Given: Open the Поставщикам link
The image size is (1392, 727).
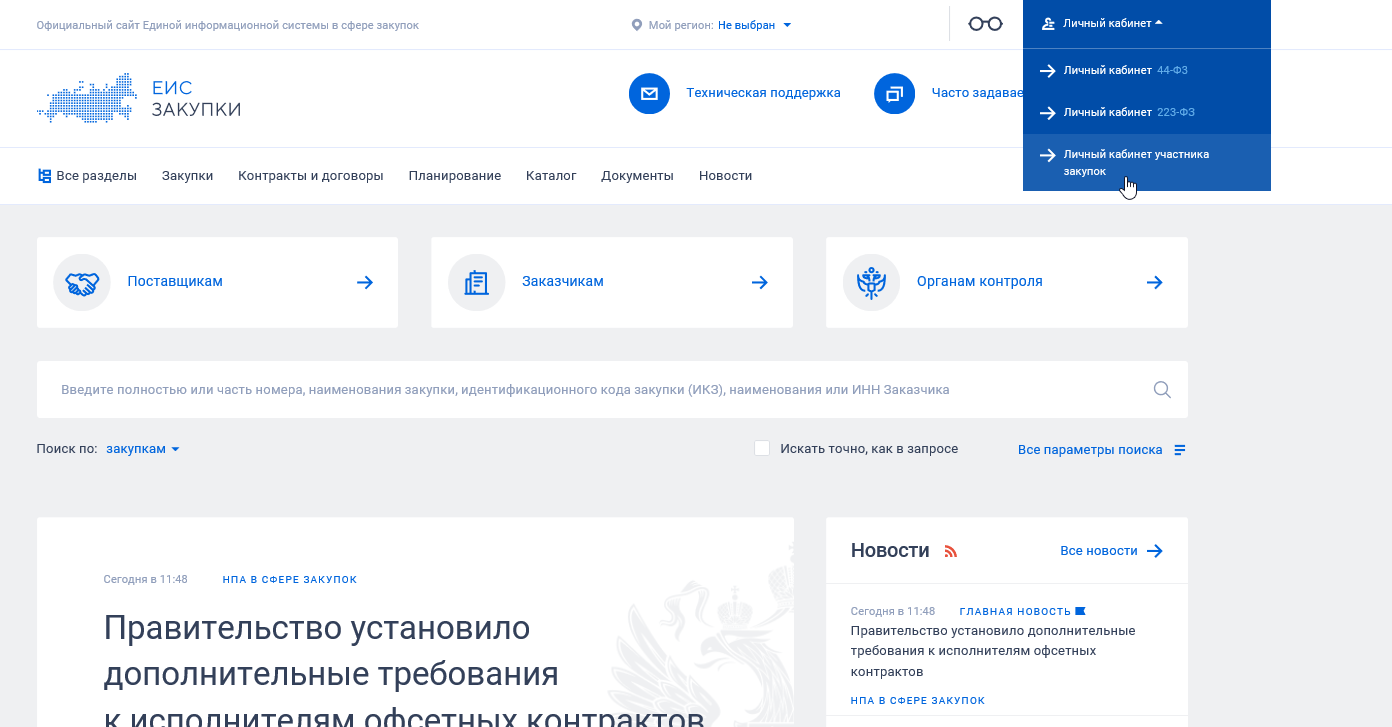Looking at the screenshot, I should (175, 282).
